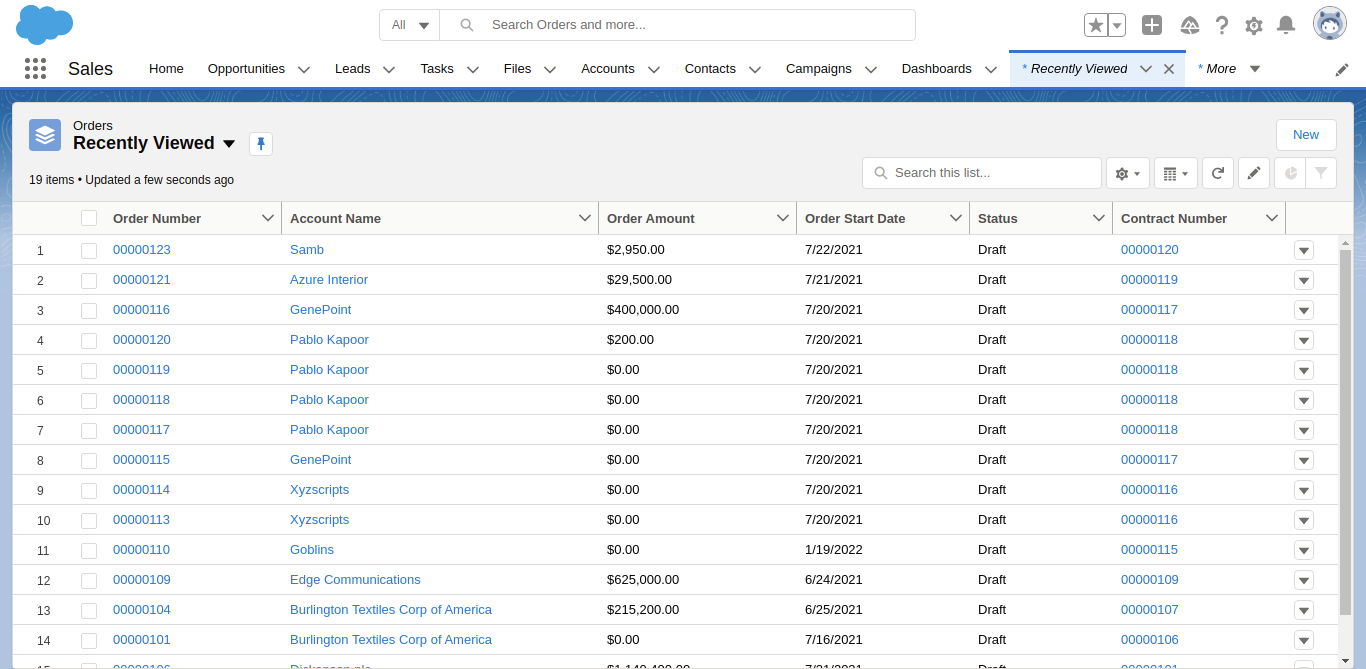Show the charts panel icon
Image resolution: width=1366 pixels, height=669 pixels.
pos(1290,173)
